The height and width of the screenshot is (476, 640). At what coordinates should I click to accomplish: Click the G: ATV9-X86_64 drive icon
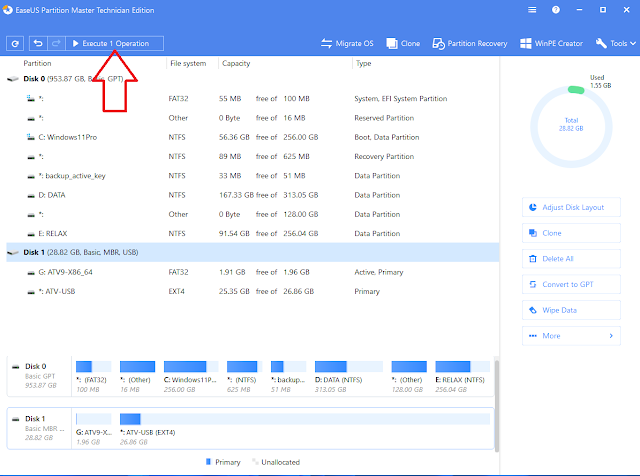click(x=31, y=273)
